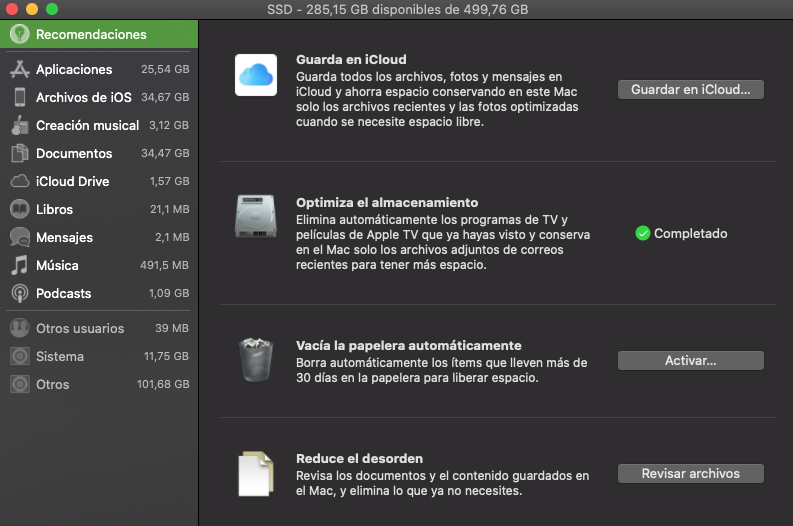Click the Música note icon

pos(20,265)
